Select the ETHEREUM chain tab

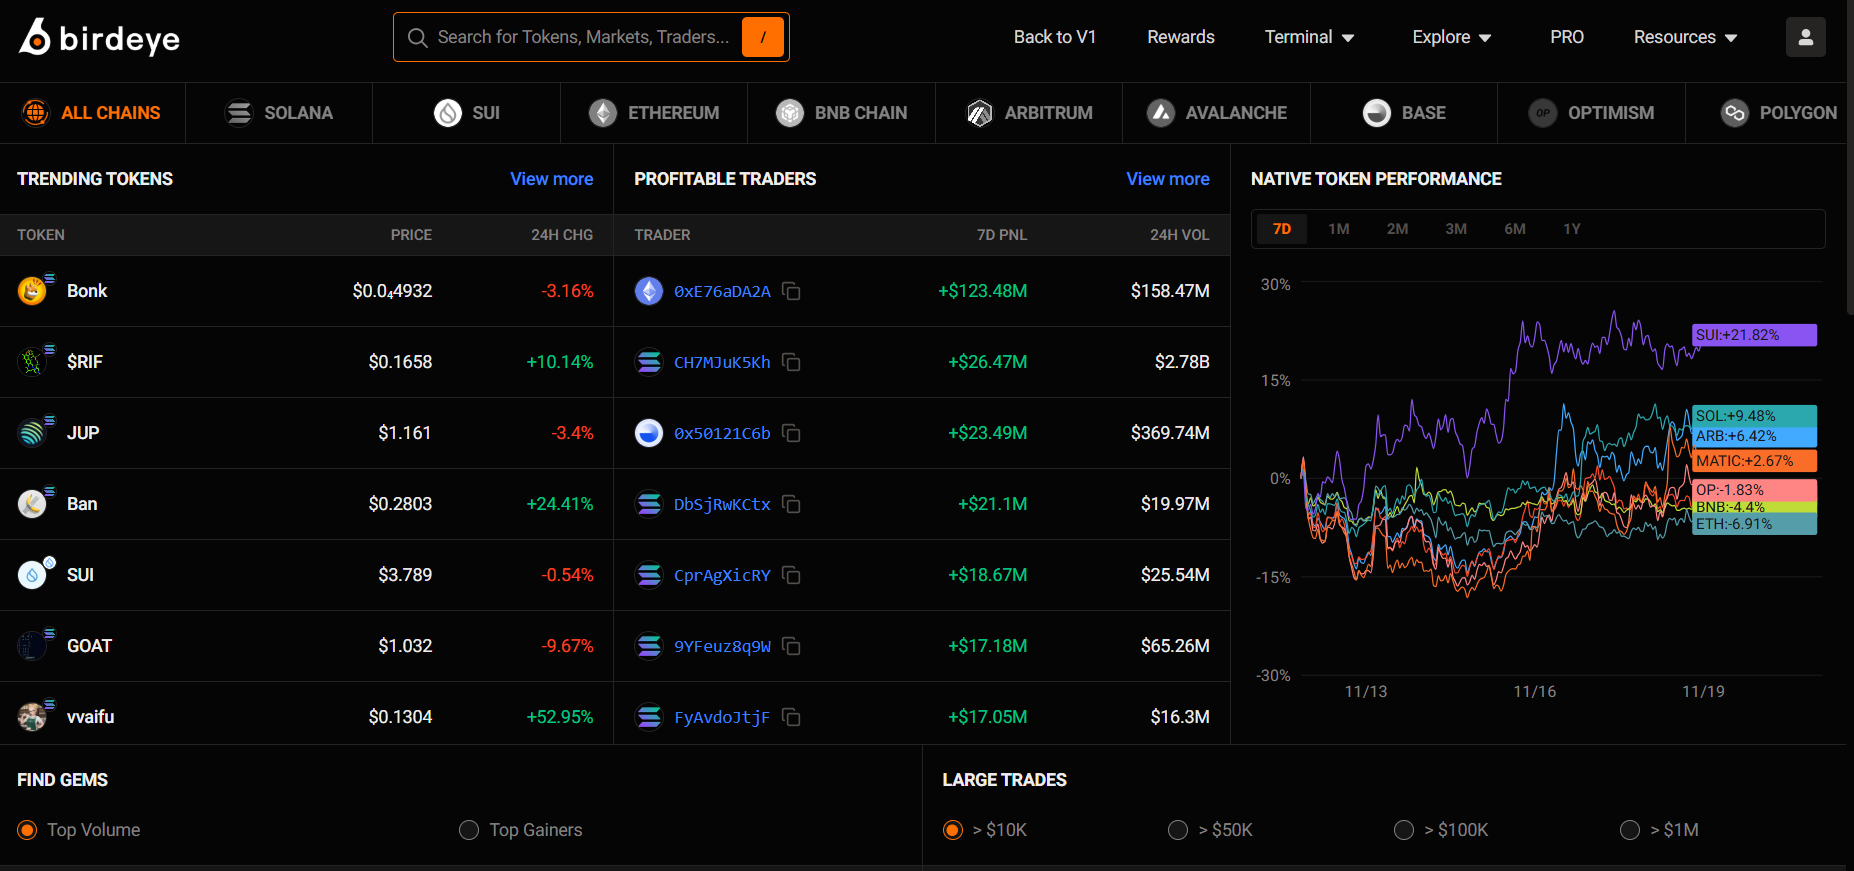[x=654, y=113]
